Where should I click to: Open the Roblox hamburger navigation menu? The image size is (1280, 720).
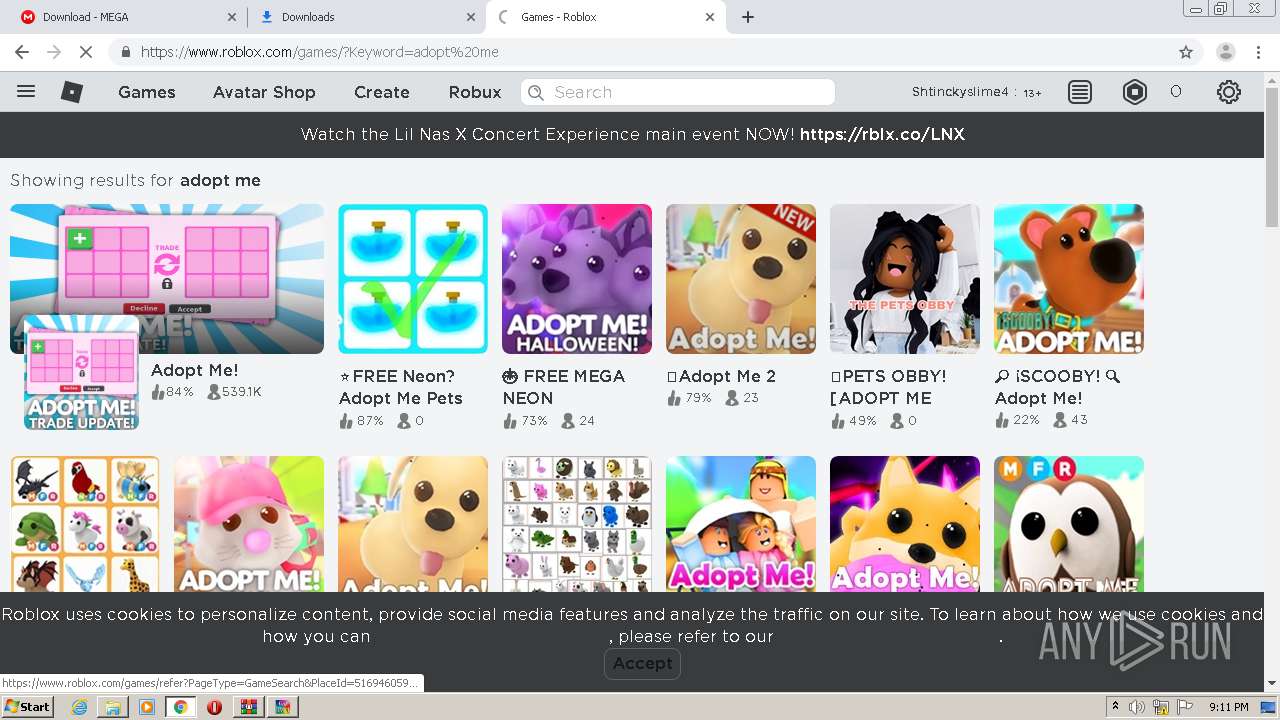click(x=26, y=92)
